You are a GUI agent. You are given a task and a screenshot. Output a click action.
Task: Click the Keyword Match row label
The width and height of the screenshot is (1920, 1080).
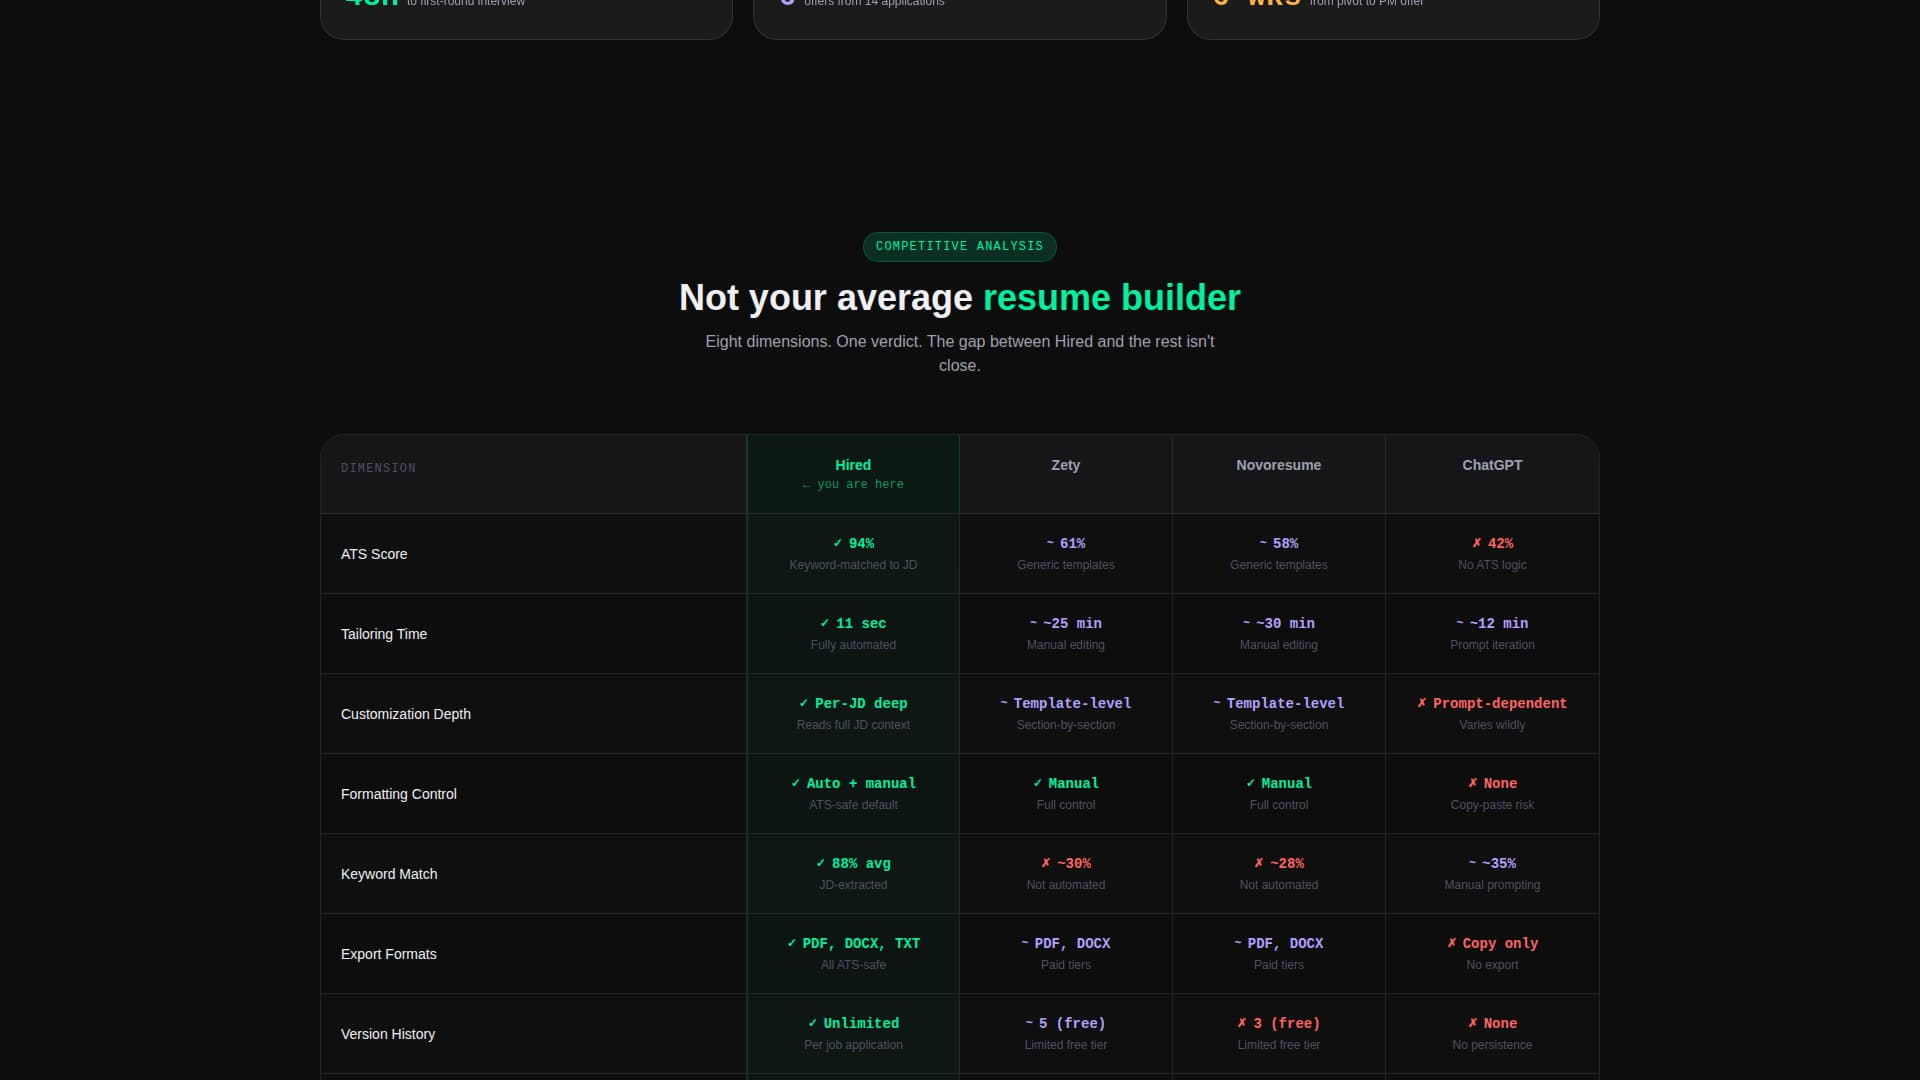point(389,874)
